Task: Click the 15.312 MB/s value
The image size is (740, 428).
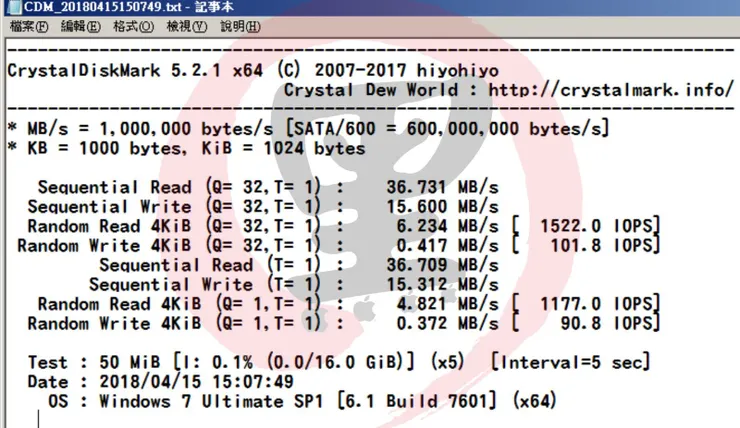Action: pyautogui.click(x=443, y=285)
